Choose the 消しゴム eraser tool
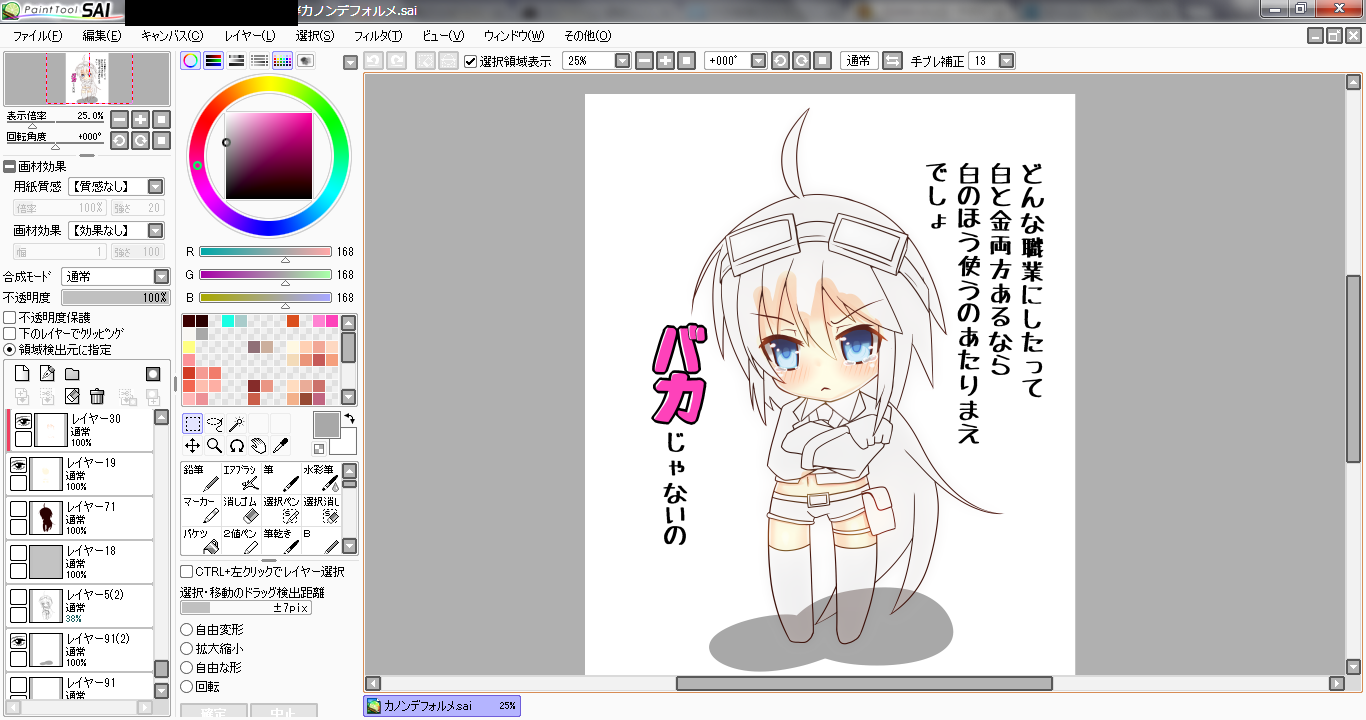The height and width of the screenshot is (720, 1366). coord(240,510)
